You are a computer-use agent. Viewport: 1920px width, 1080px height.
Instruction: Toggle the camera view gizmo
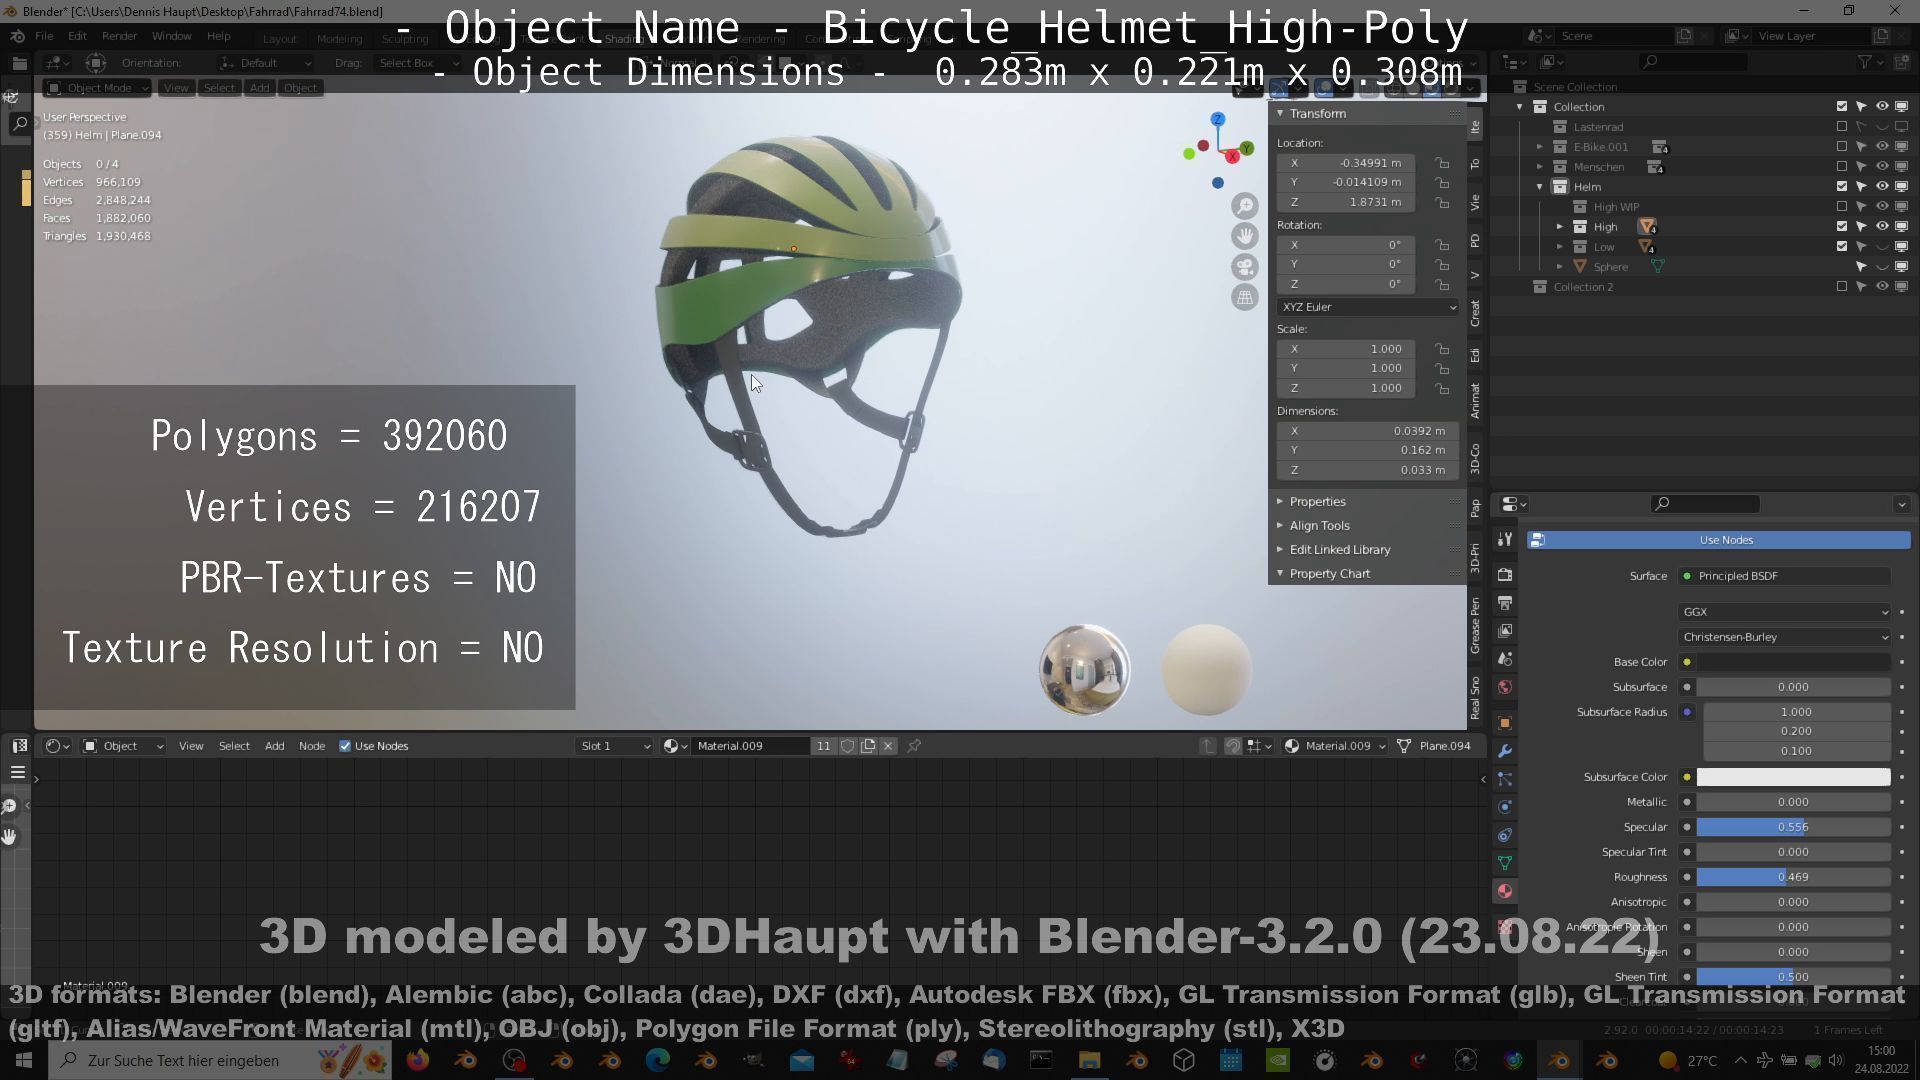coord(1245,267)
